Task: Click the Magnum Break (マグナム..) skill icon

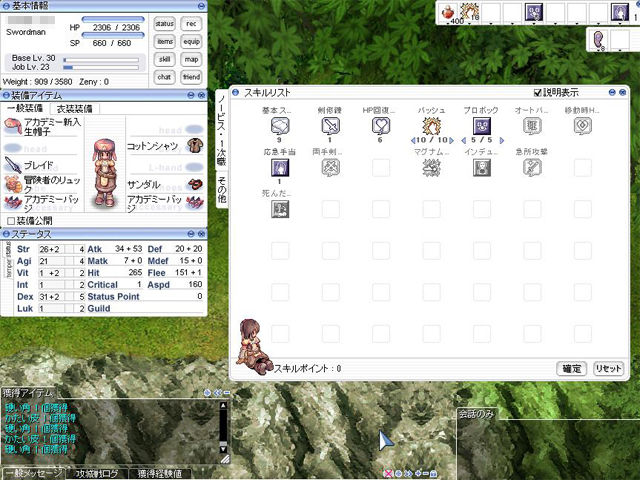Action: tap(431, 168)
